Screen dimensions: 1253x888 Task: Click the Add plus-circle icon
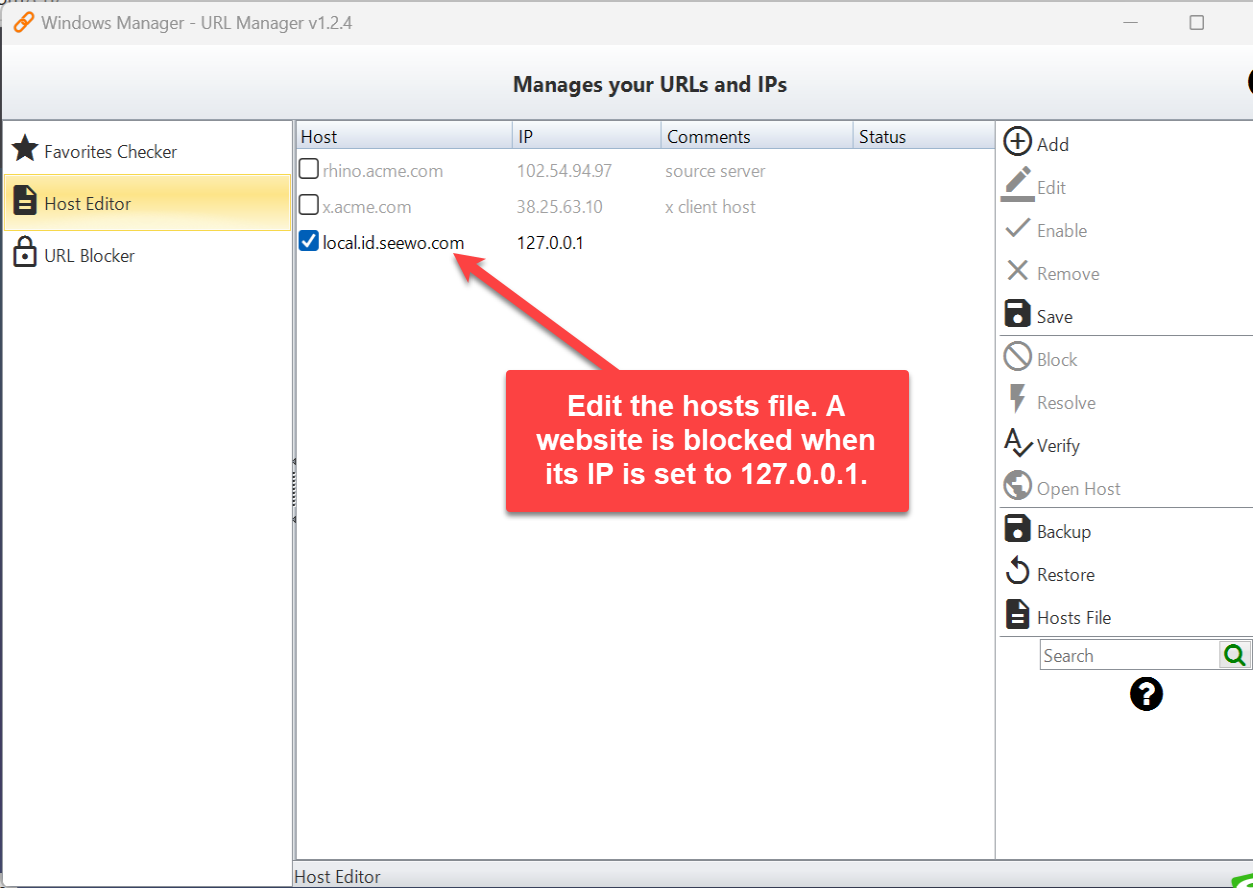coord(1017,142)
